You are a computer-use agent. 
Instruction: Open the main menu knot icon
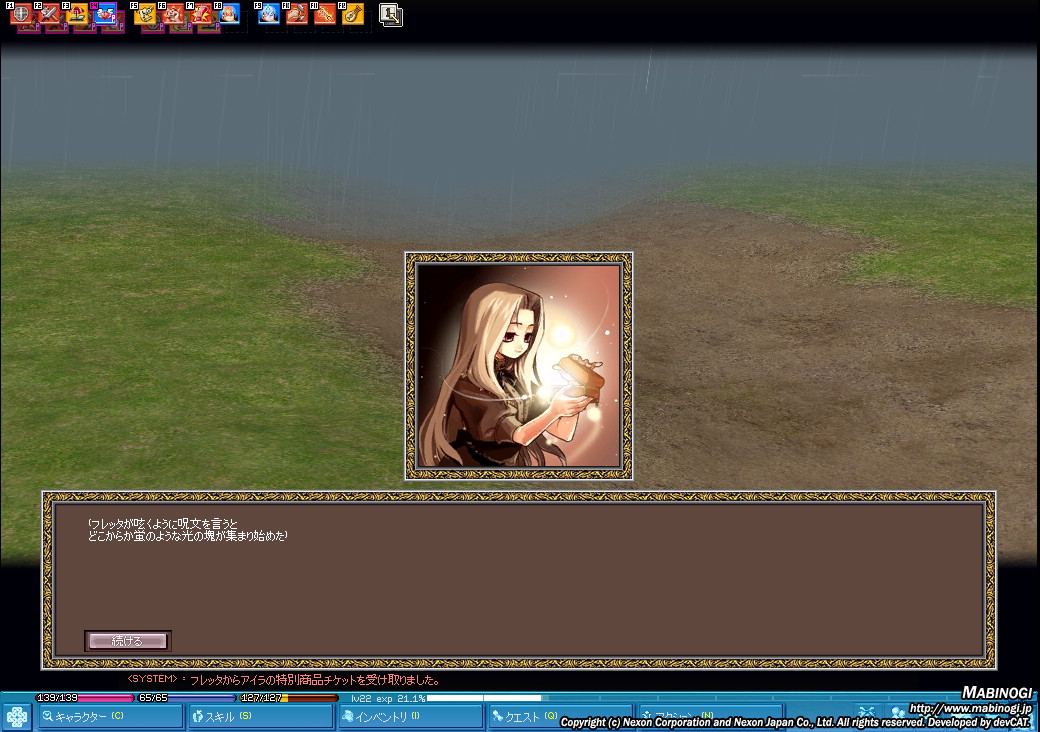pyautogui.click(x=17, y=717)
